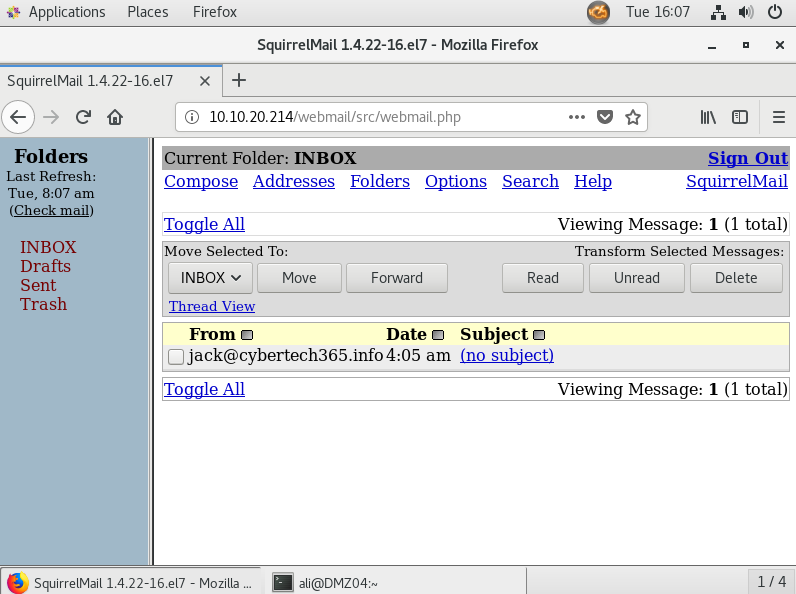Select the checkbox for jack@cybertech365.info message
This screenshot has width=796, height=594.
click(x=176, y=356)
